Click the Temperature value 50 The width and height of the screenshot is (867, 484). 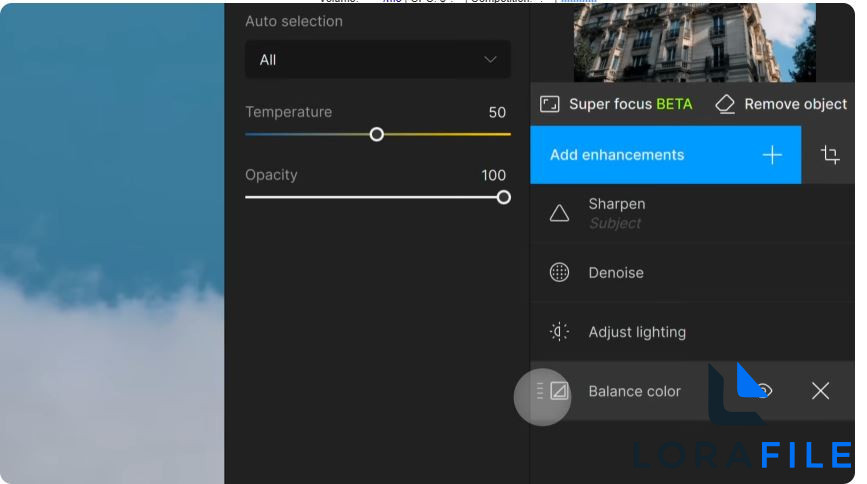(x=497, y=113)
